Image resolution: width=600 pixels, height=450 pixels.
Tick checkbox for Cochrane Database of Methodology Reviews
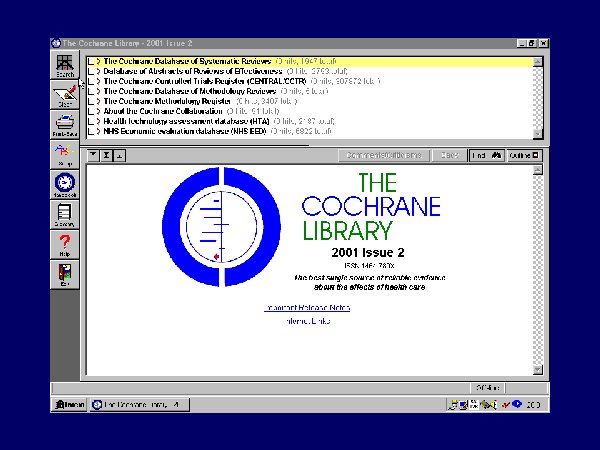(91, 91)
